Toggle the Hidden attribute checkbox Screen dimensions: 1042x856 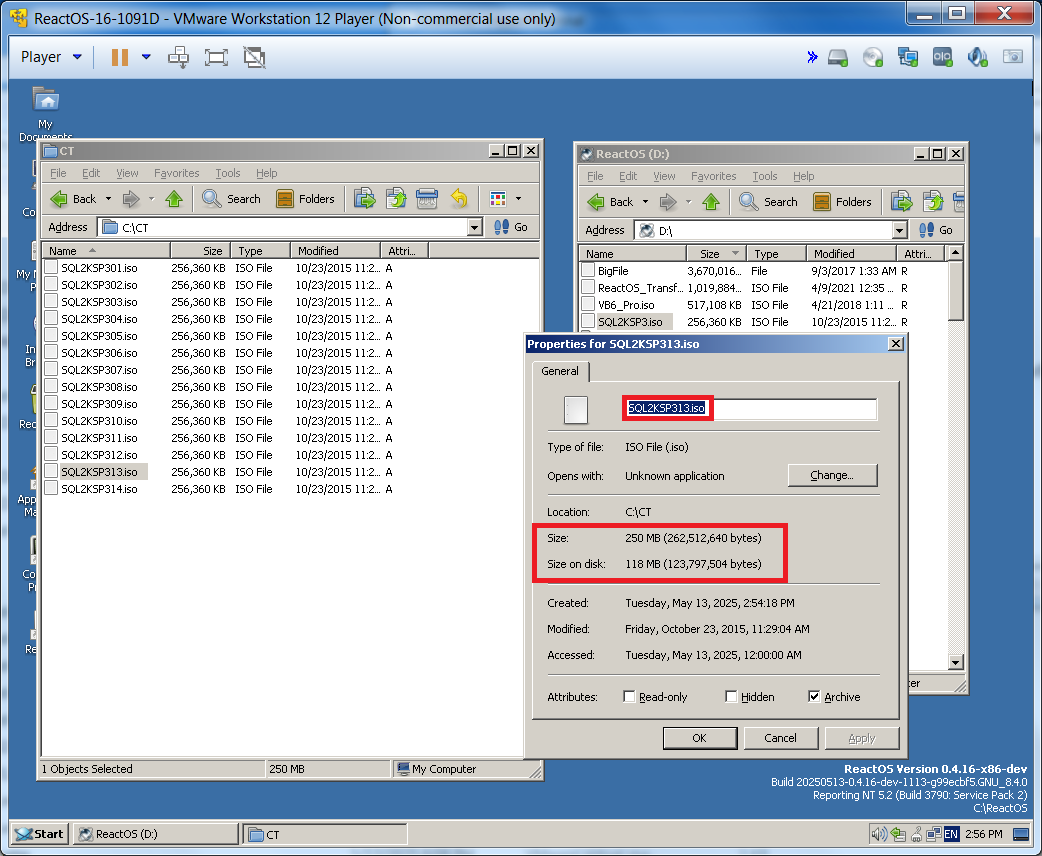(x=731, y=696)
